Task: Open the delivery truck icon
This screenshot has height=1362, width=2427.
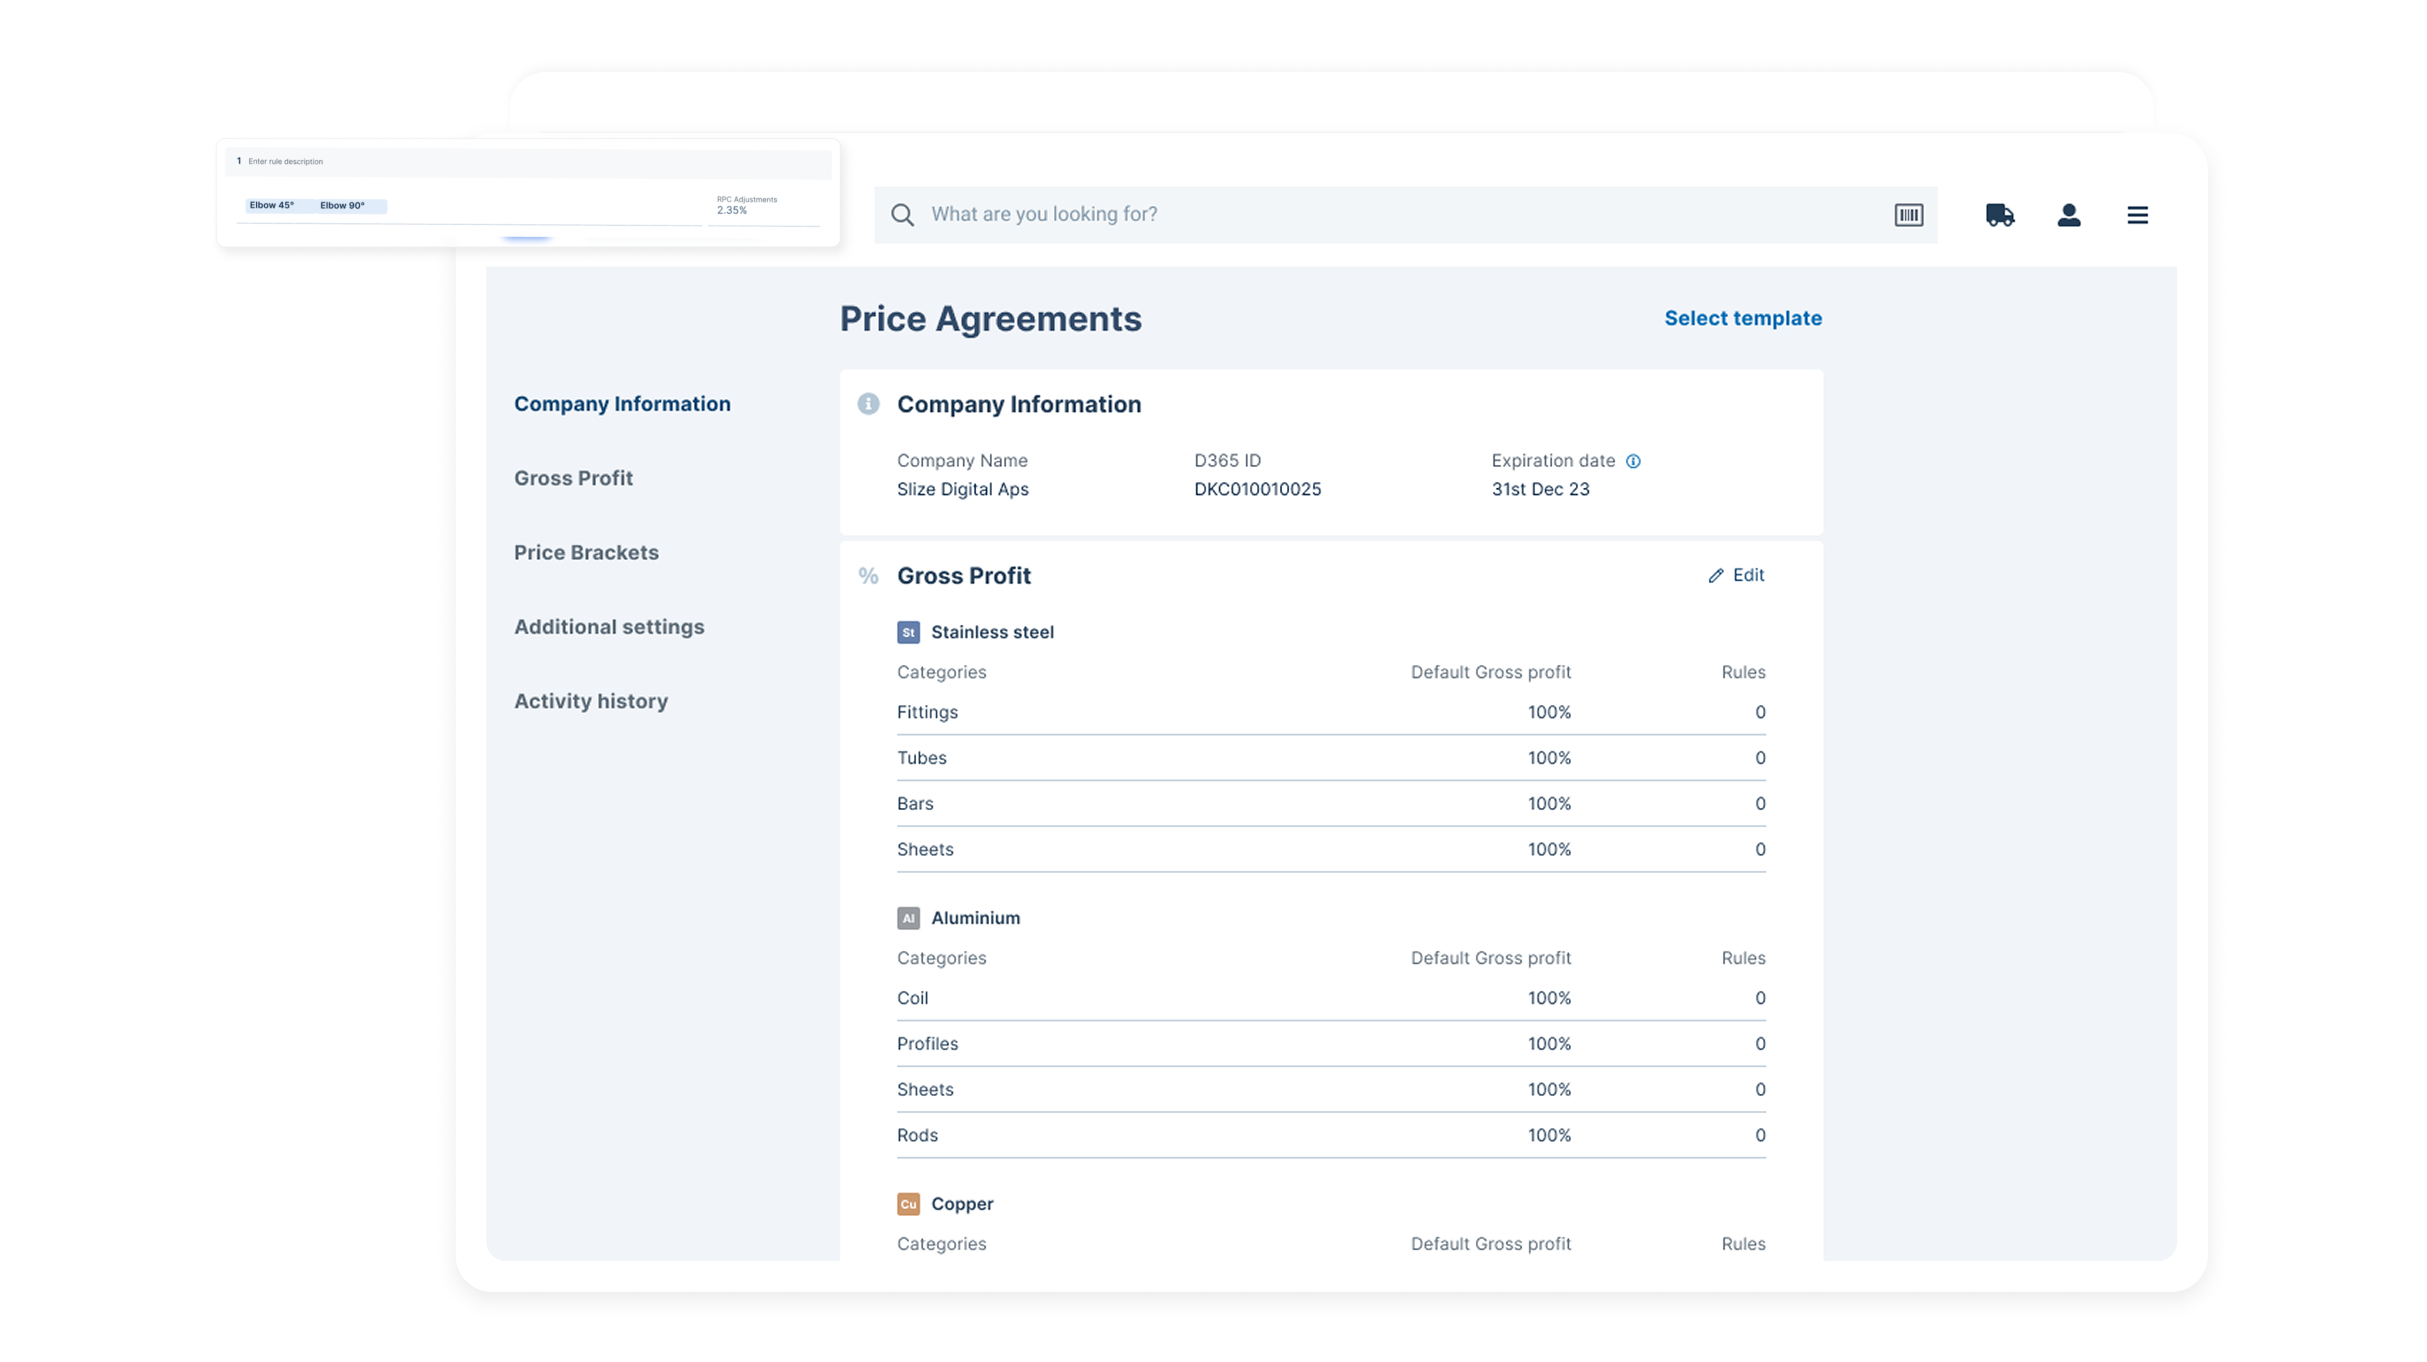Action: pyautogui.click(x=1999, y=215)
